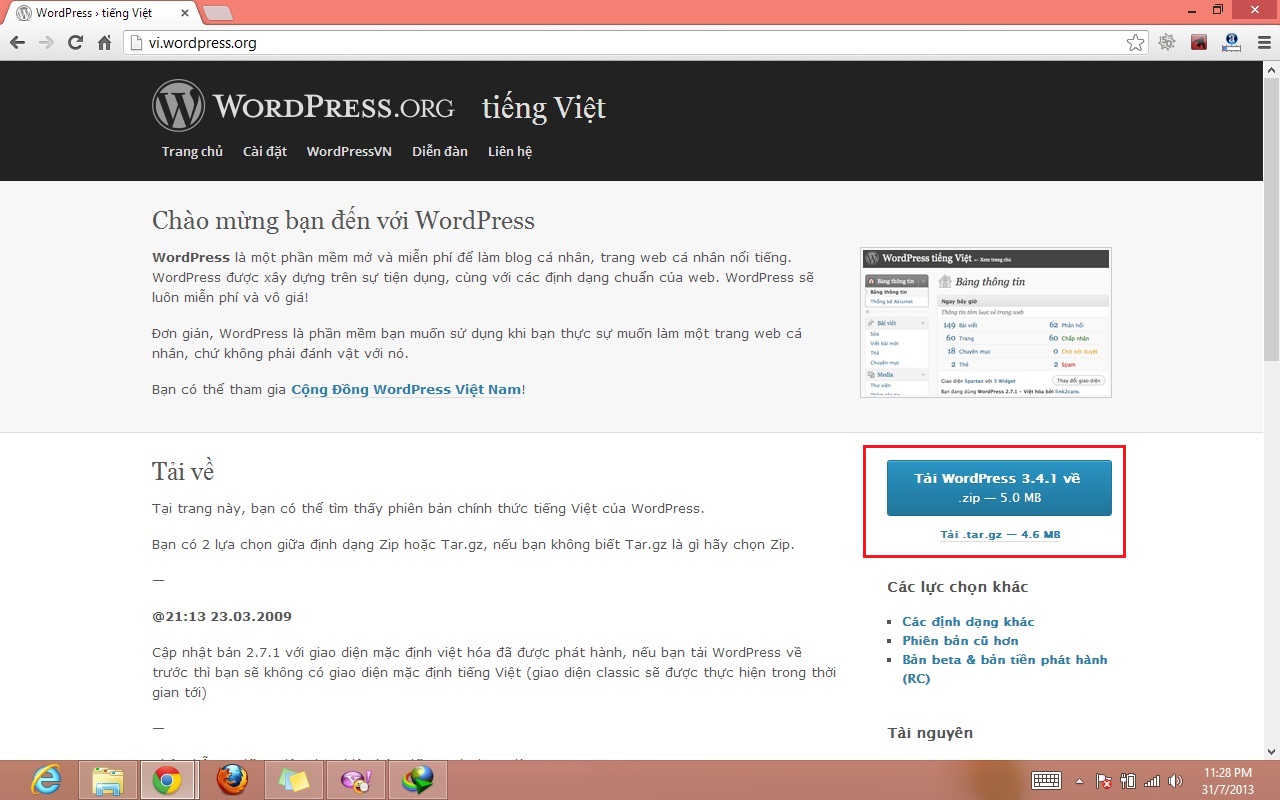The height and width of the screenshot is (800, 1280).
Task: Show hidden system tray icons
Action: [x=1080, y=780]
